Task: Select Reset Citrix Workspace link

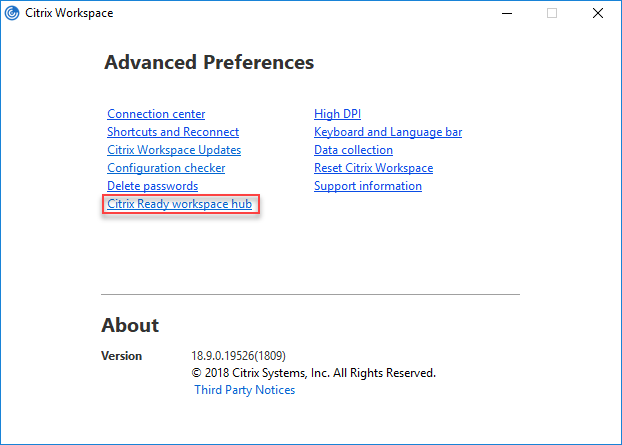Action: (x=373, y=168)
